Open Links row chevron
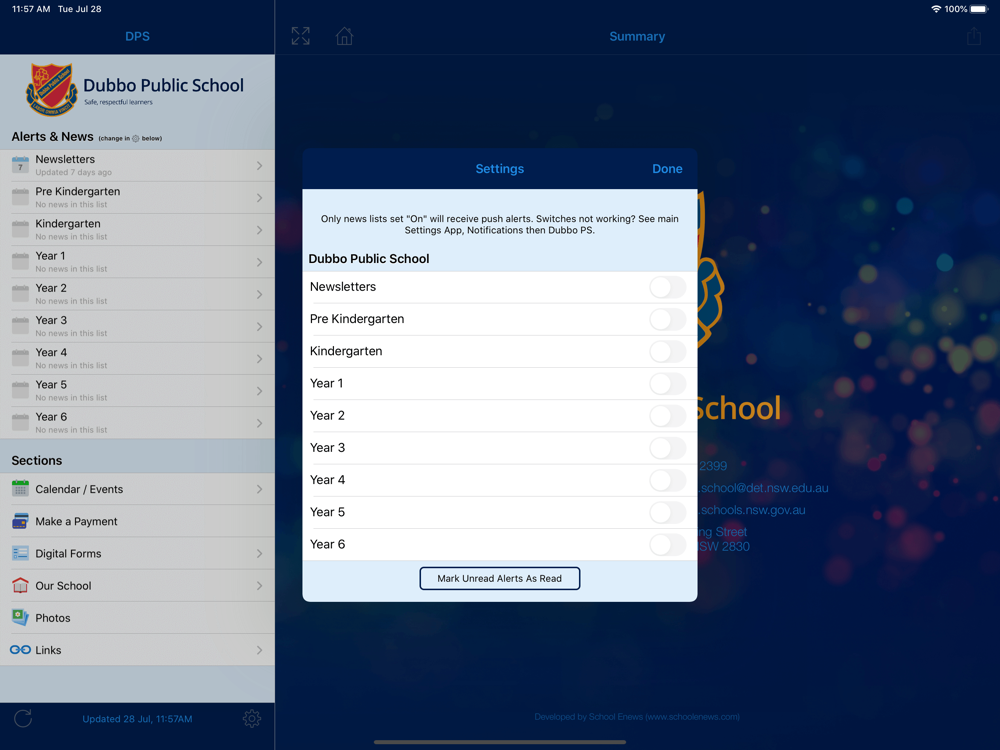The height and width of the screenshot is (750, 1000). (260, 650)
